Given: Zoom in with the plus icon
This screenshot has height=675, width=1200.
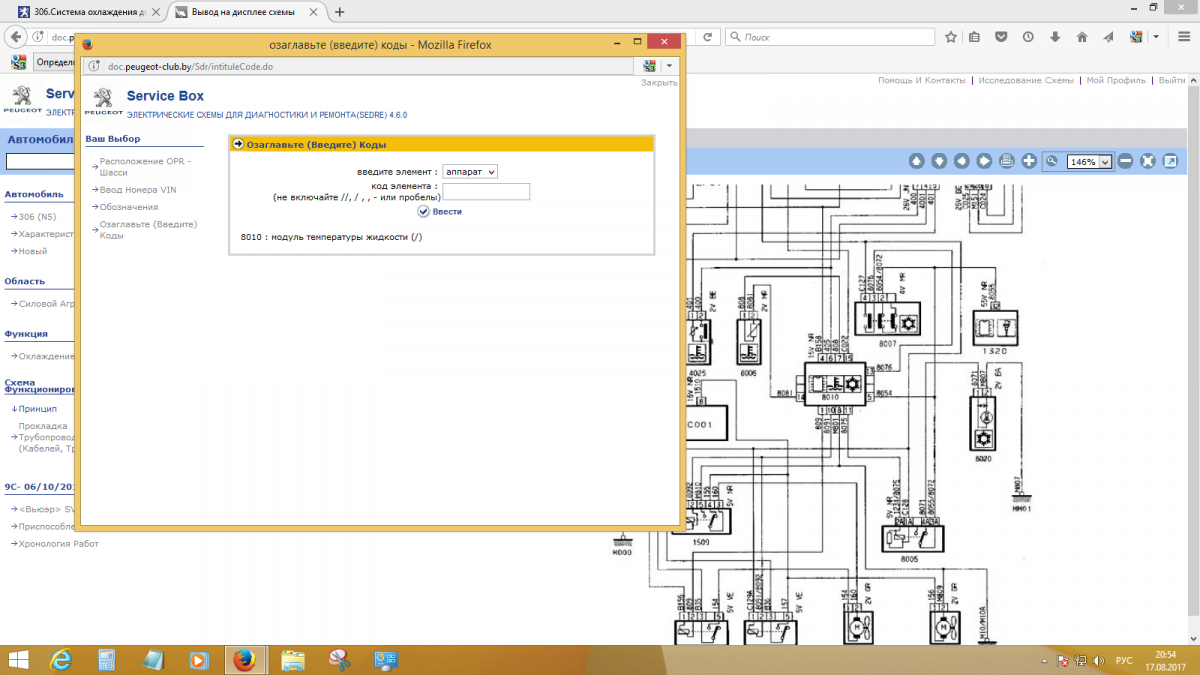Looking at the screenshot, I should (1029, 161).
